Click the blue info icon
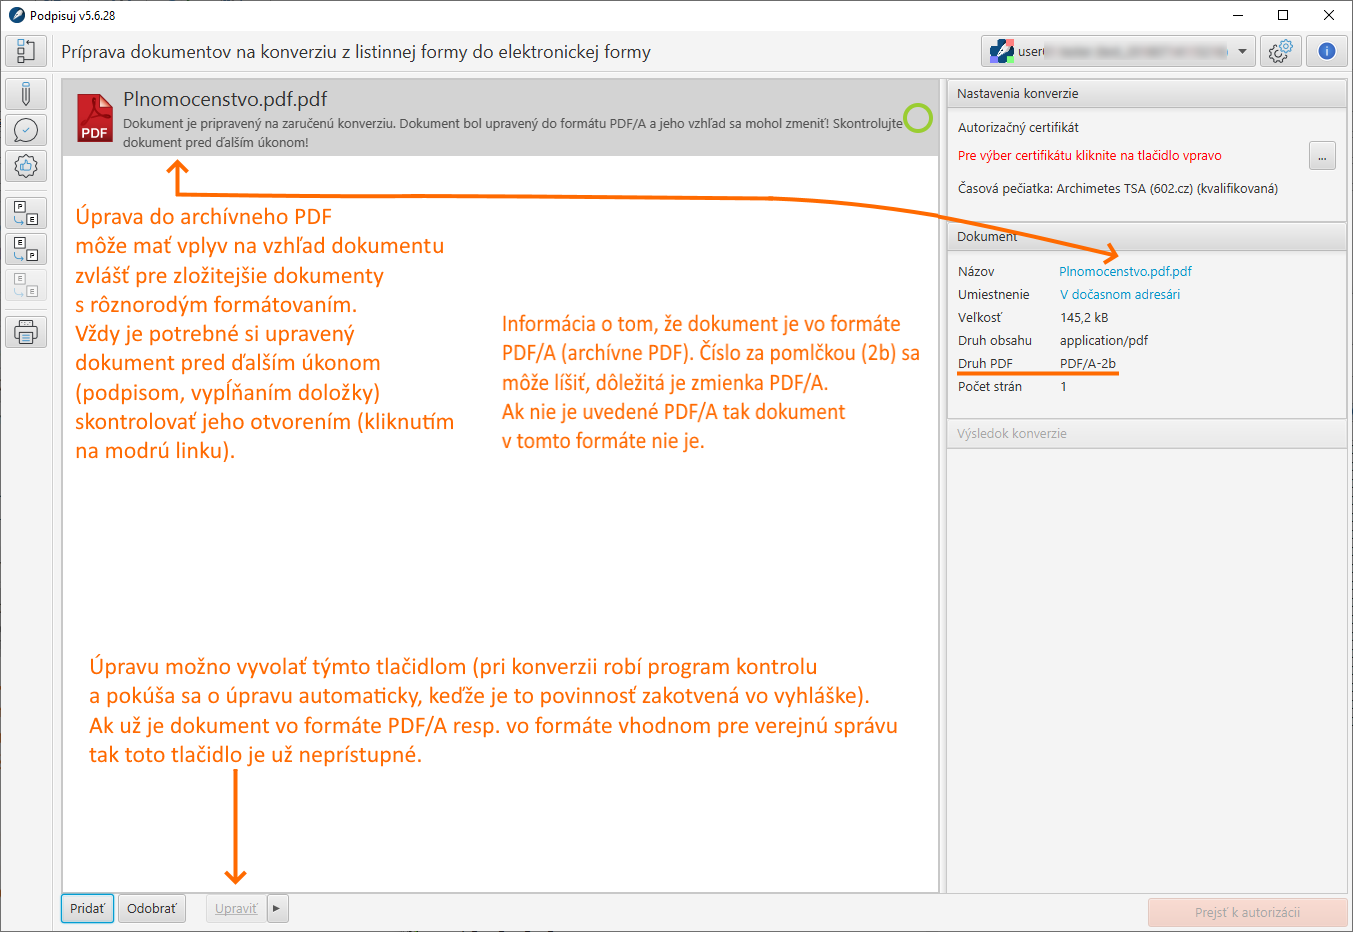This screenshot has width=1353, height=932. (1326, 51)
